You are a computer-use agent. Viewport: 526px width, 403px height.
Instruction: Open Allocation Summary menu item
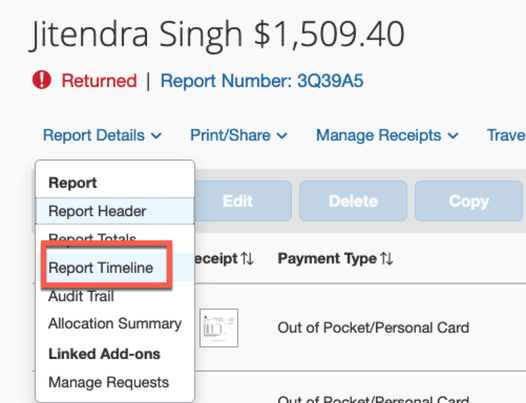pos(115,323)
